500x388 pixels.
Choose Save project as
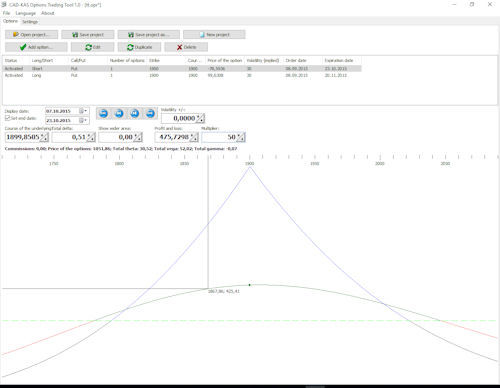coord(149,34)
